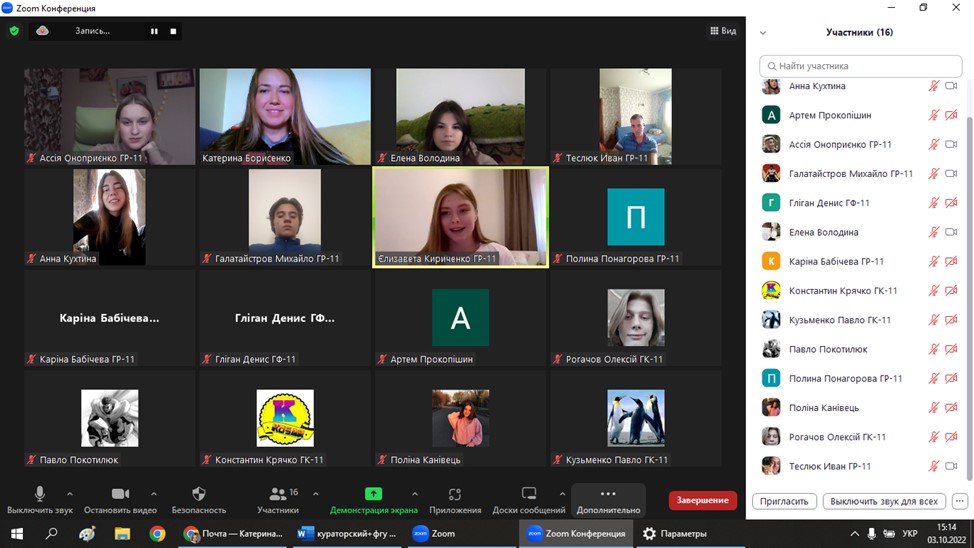The width and height of the screenshot is (974, 548).
Task: Open the Security (Безопасность) options
Action: click(198, 500)
